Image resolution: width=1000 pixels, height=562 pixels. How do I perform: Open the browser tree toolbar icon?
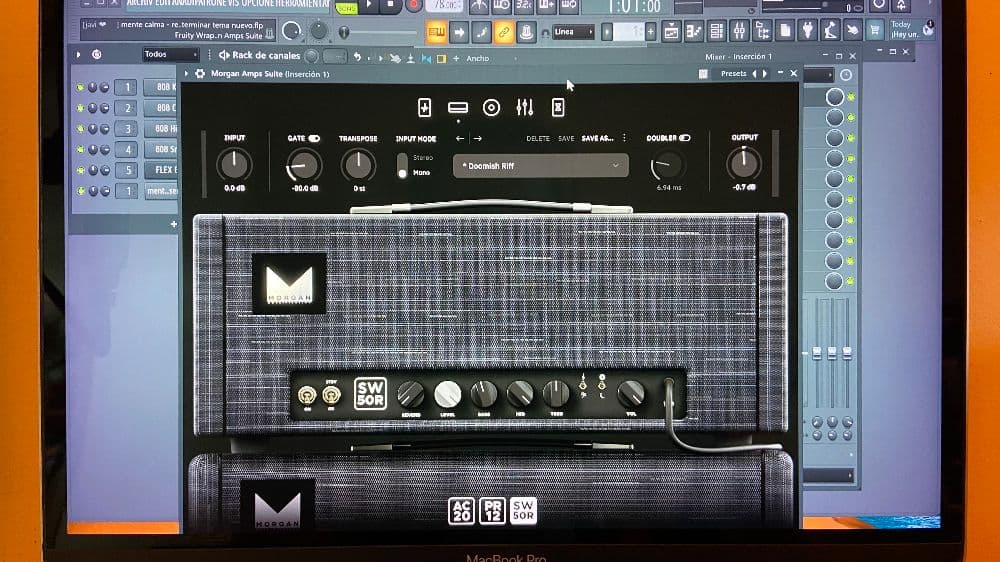tap(762, 31)
